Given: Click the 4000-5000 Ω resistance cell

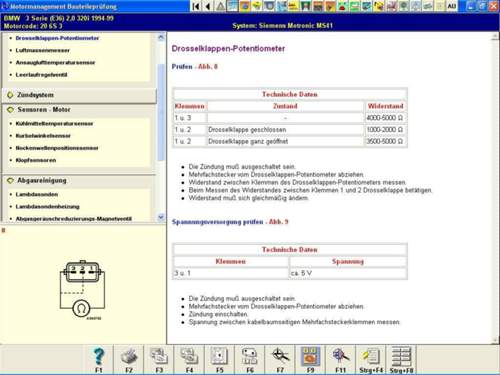Looking at the screenshot, I should point(385,118).
